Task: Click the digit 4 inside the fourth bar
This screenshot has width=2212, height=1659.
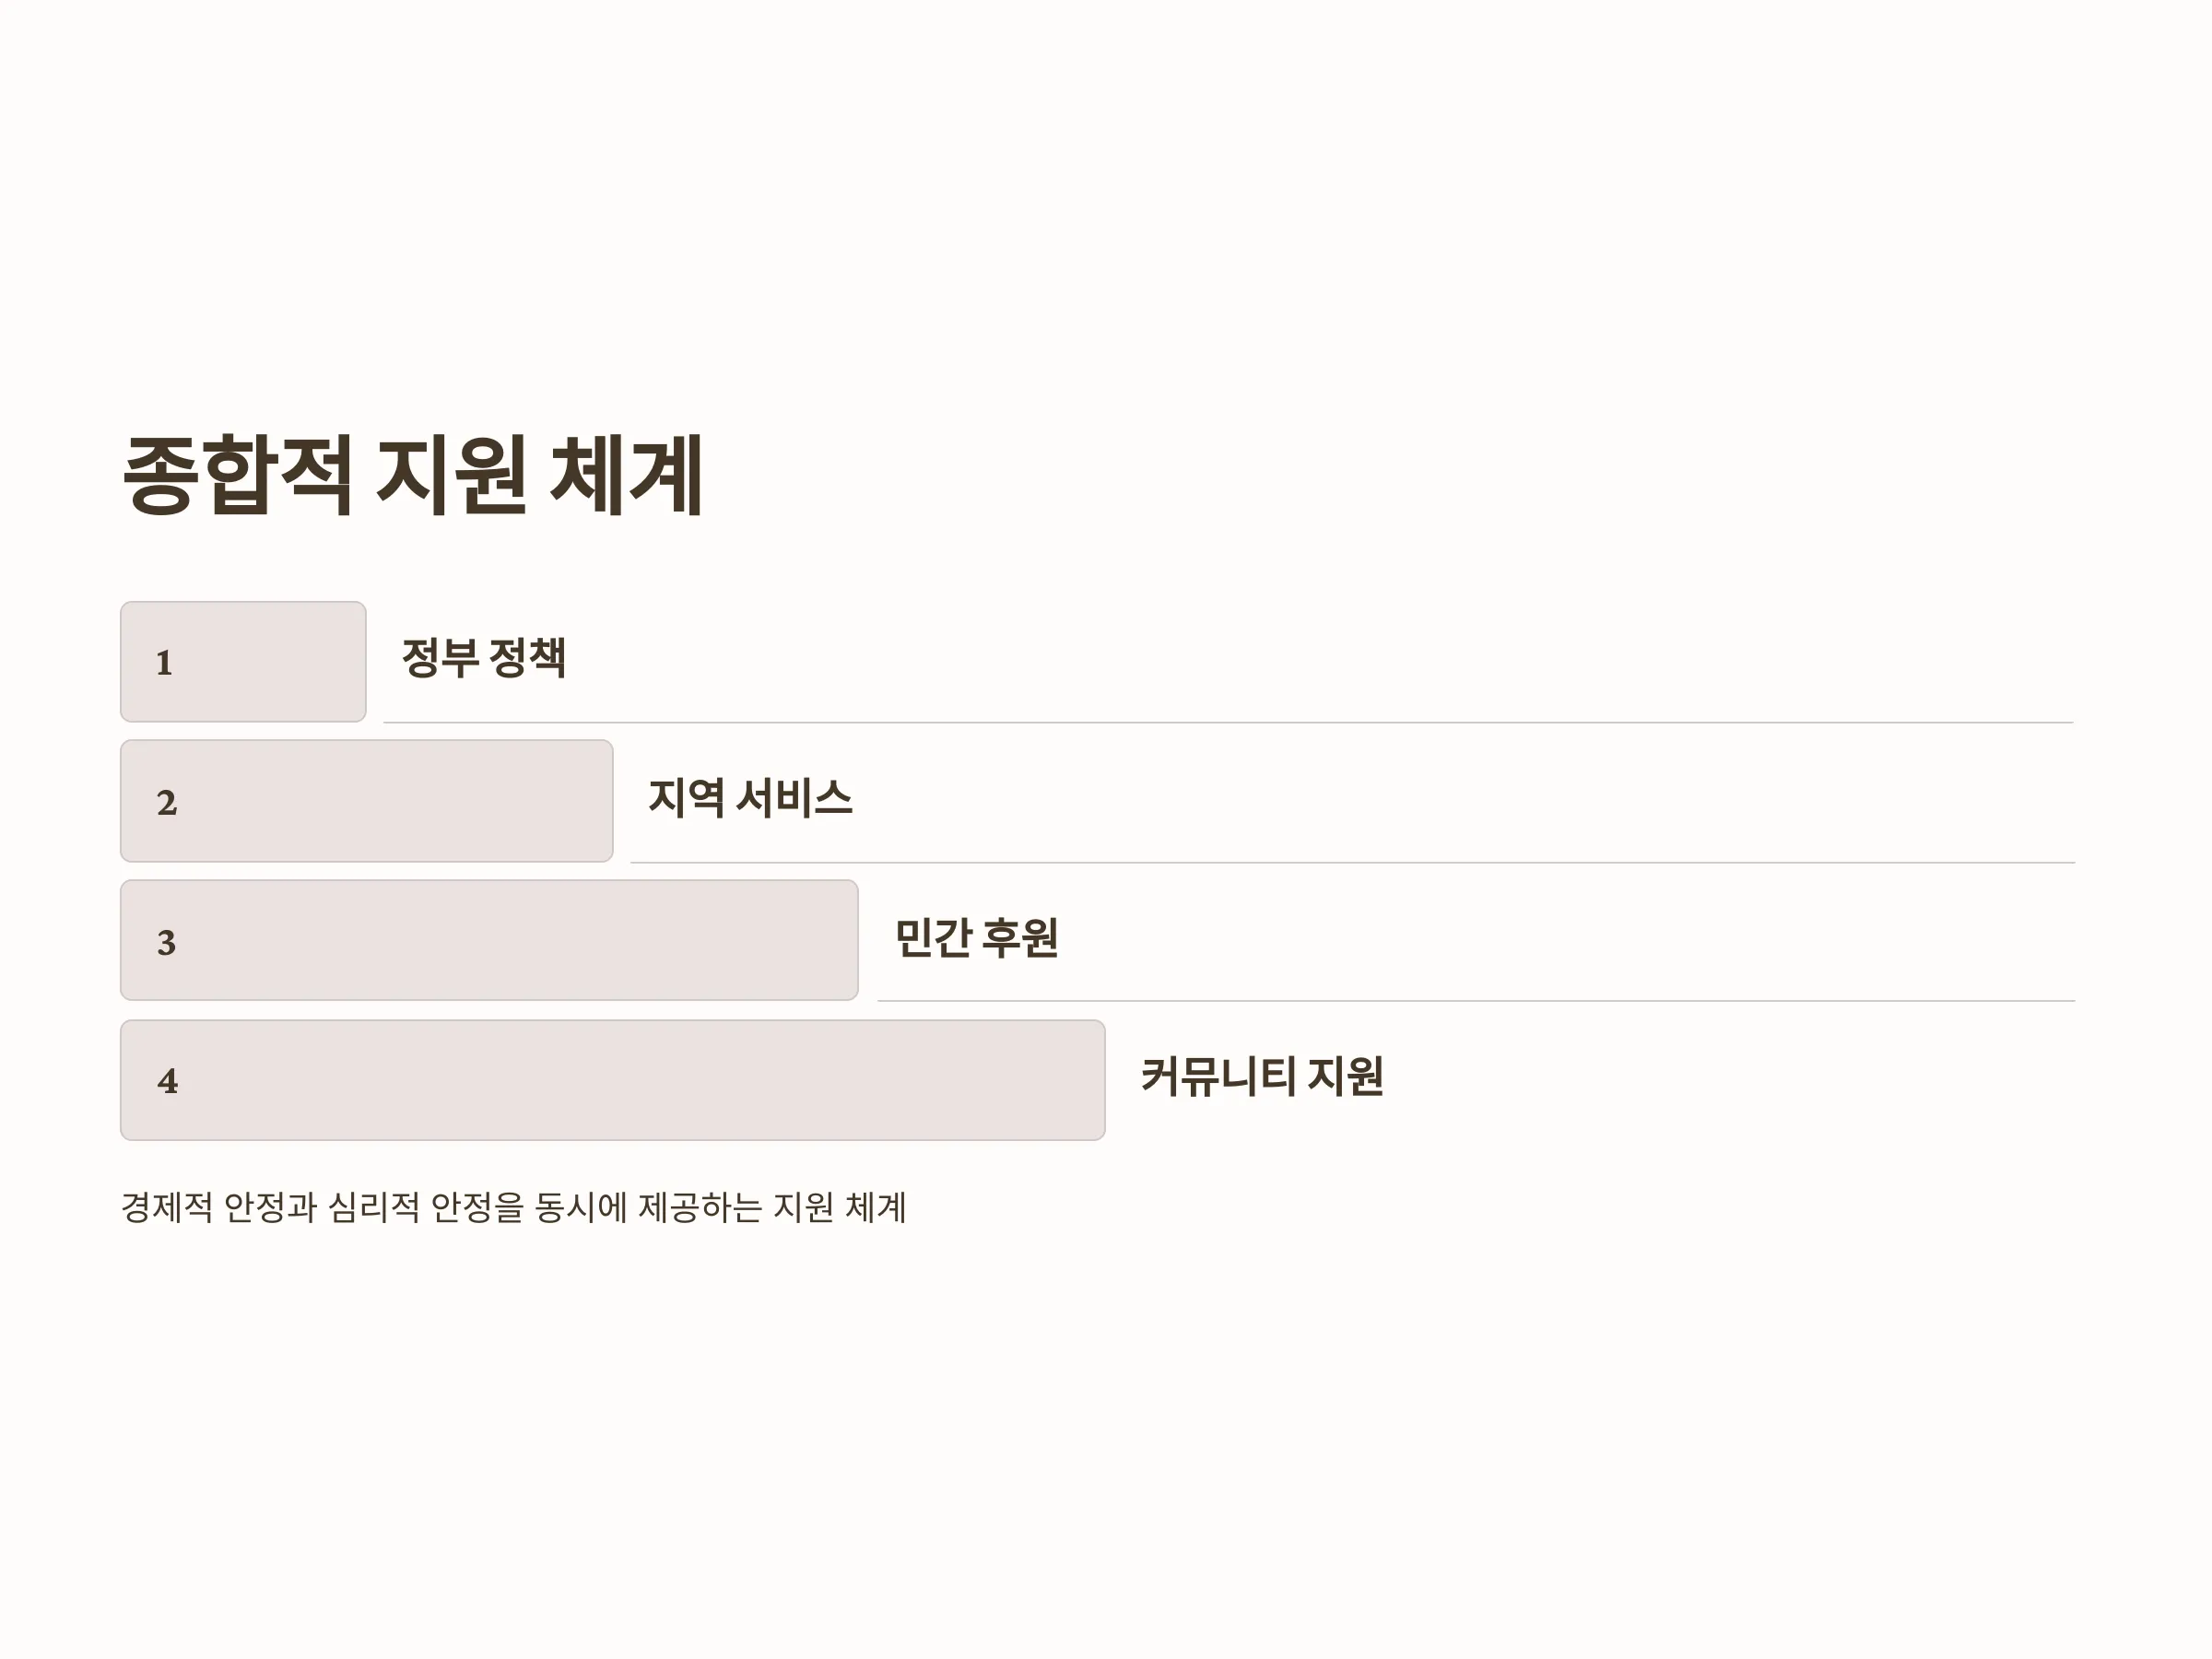Action: tap(167, 1081)
